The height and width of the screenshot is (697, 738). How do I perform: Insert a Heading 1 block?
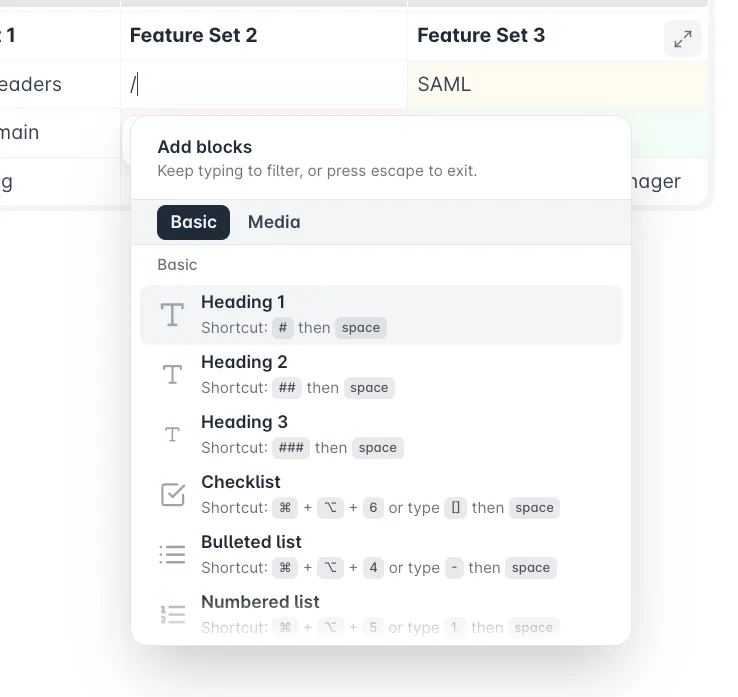click(381, 315)
